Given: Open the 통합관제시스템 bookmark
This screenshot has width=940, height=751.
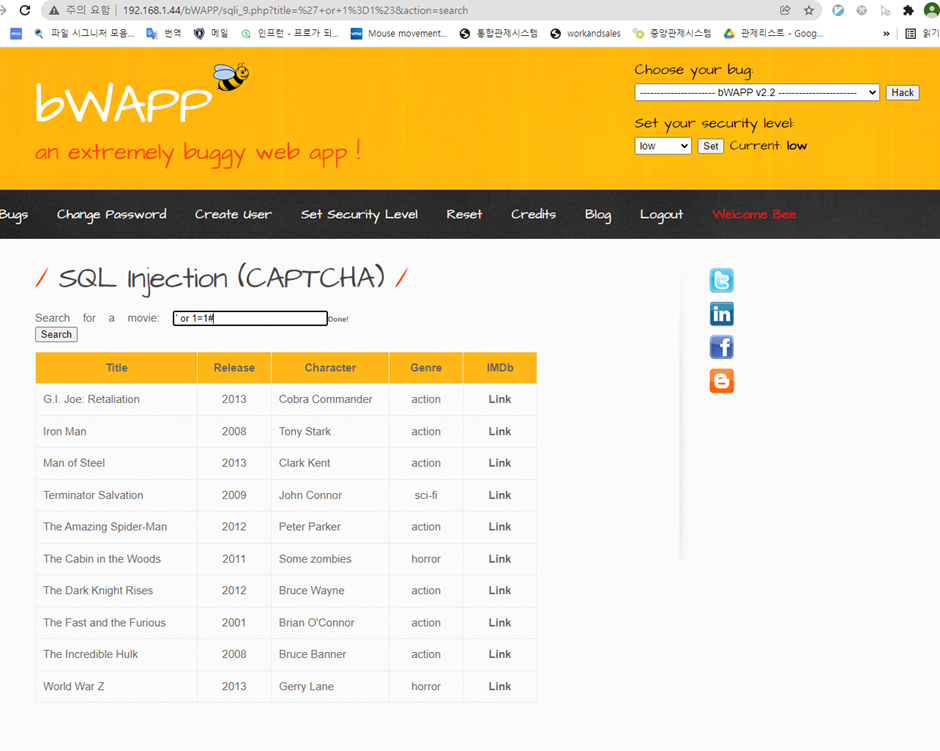Looking at the screenshot, I should coord(499,34).
